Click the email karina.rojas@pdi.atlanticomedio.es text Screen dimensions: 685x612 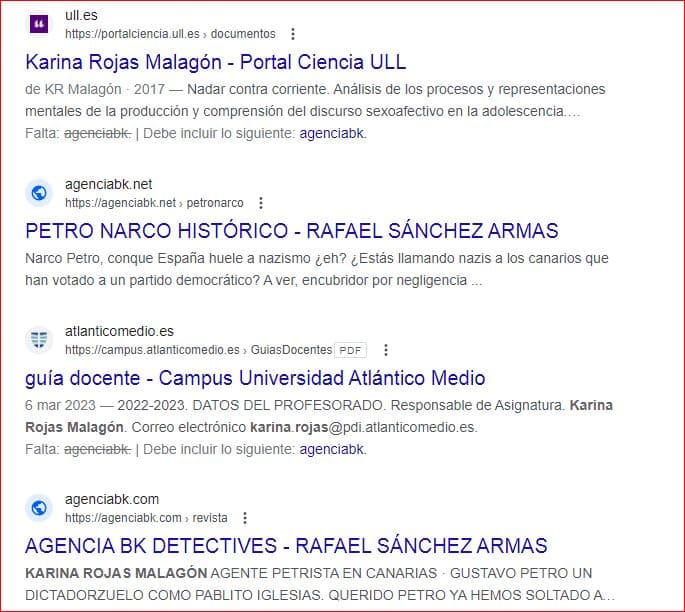(363, 427)
